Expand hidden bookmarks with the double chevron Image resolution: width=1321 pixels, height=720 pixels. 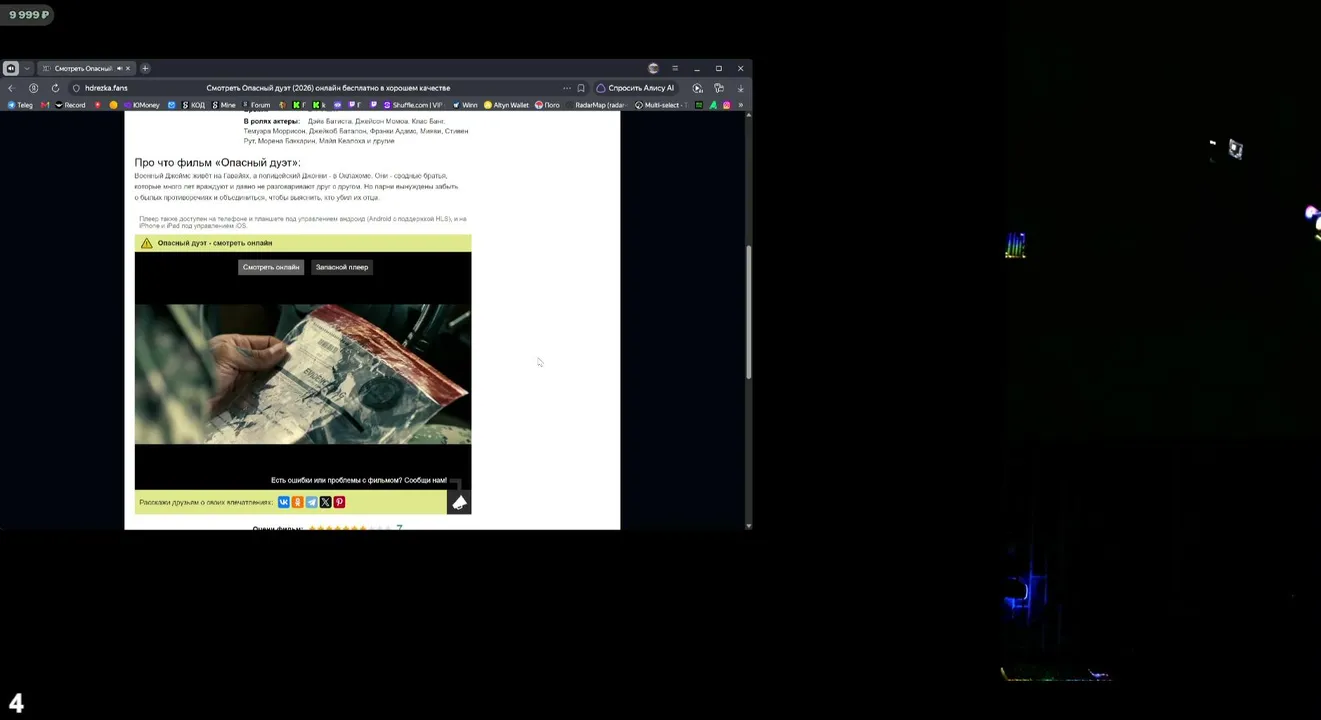click(740, 105)
